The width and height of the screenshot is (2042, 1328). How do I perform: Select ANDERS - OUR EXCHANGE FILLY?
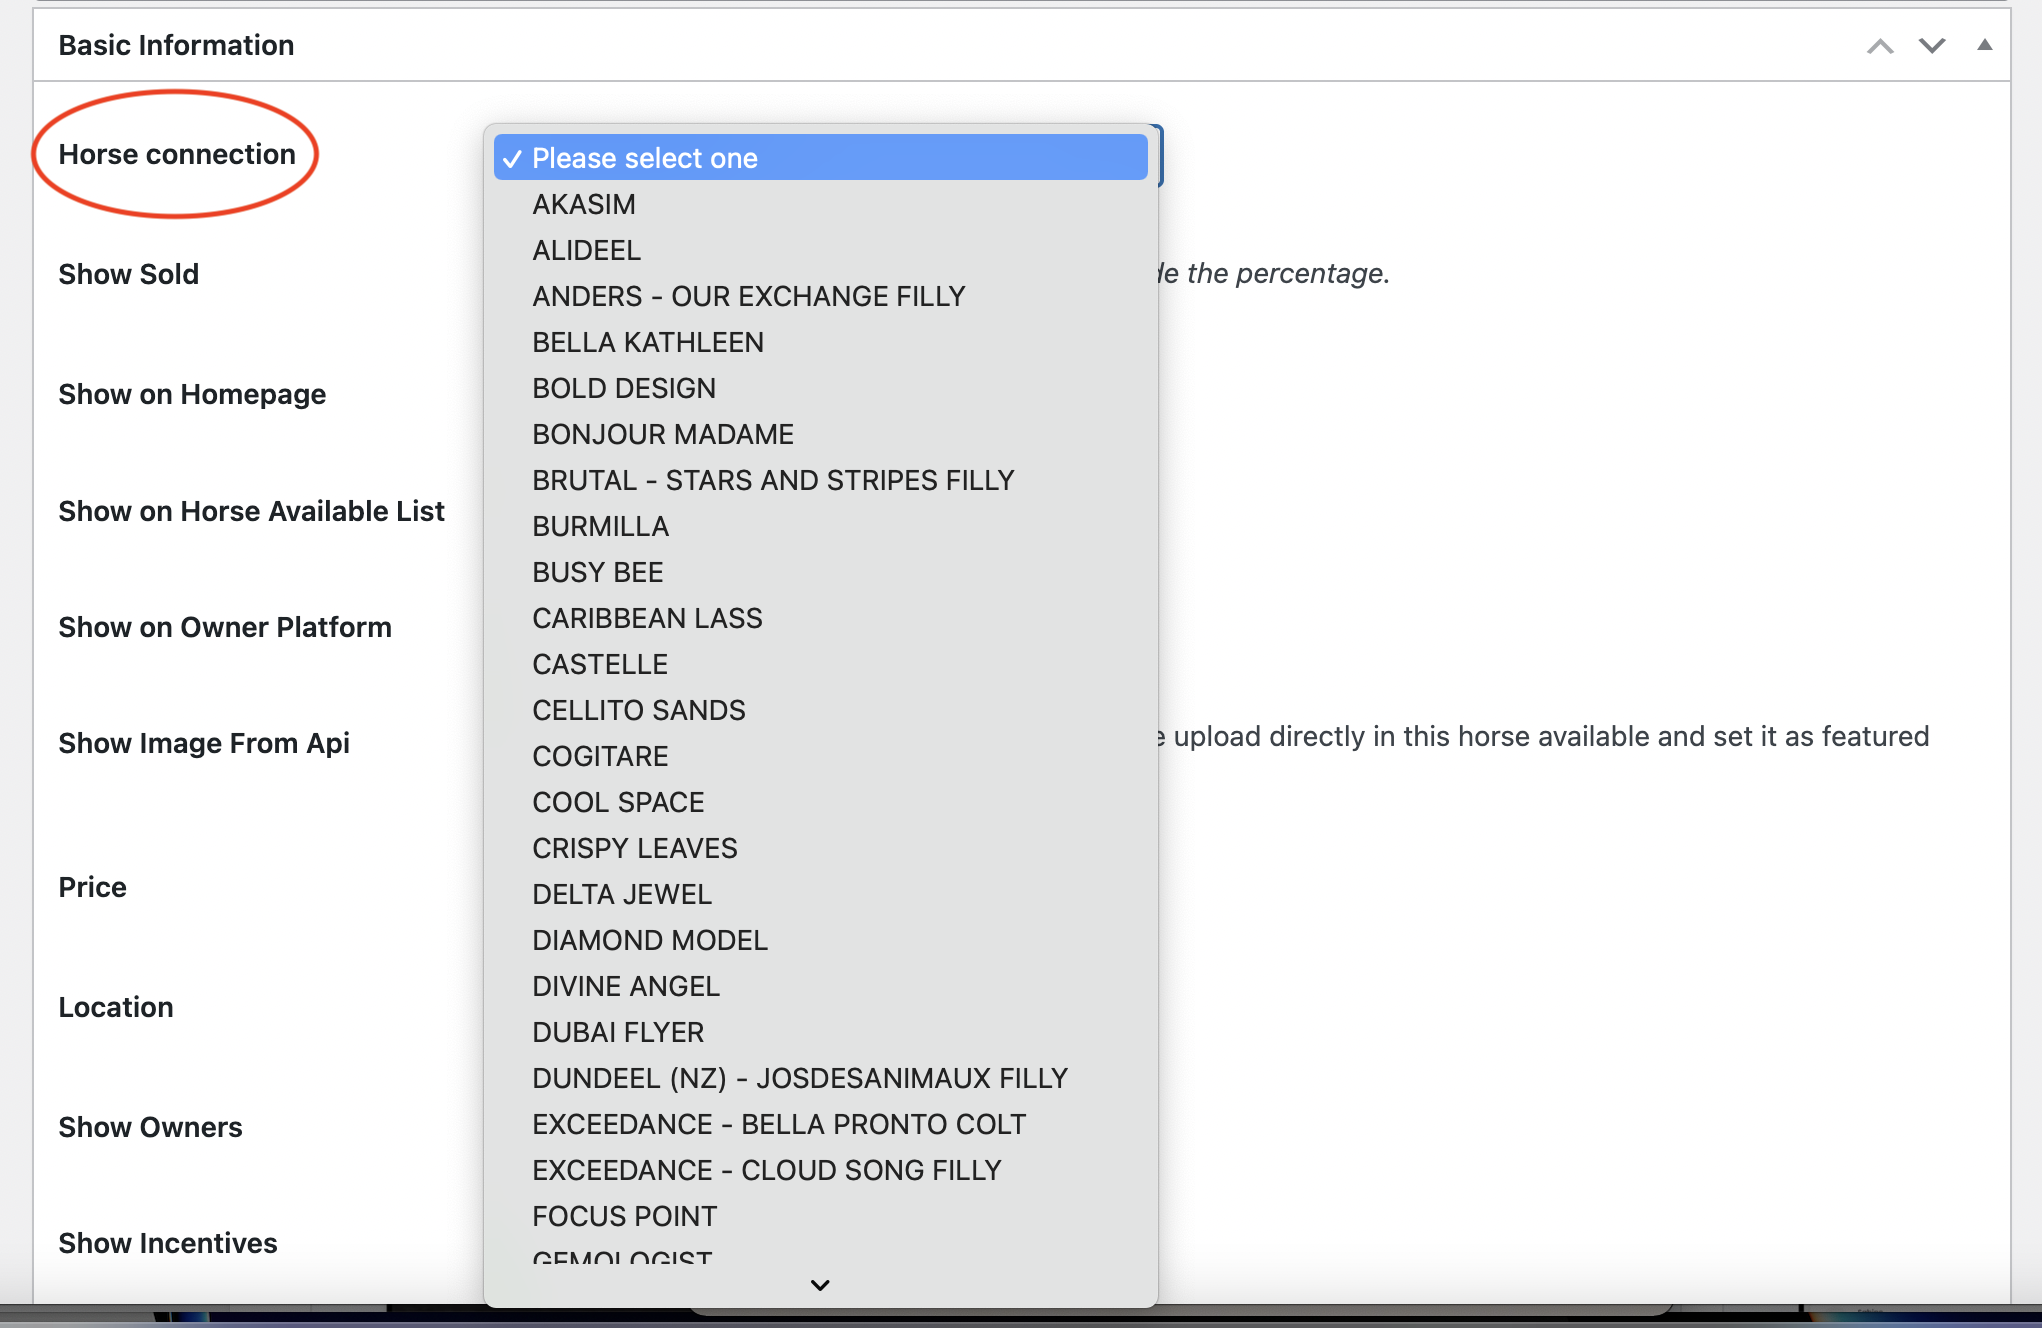pyautogui.click(x=748, y=296)
